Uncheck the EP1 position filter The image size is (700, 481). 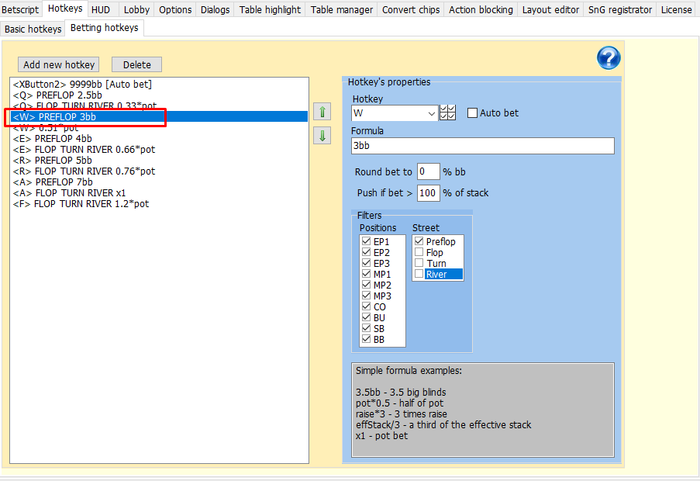tap(366, 241)
